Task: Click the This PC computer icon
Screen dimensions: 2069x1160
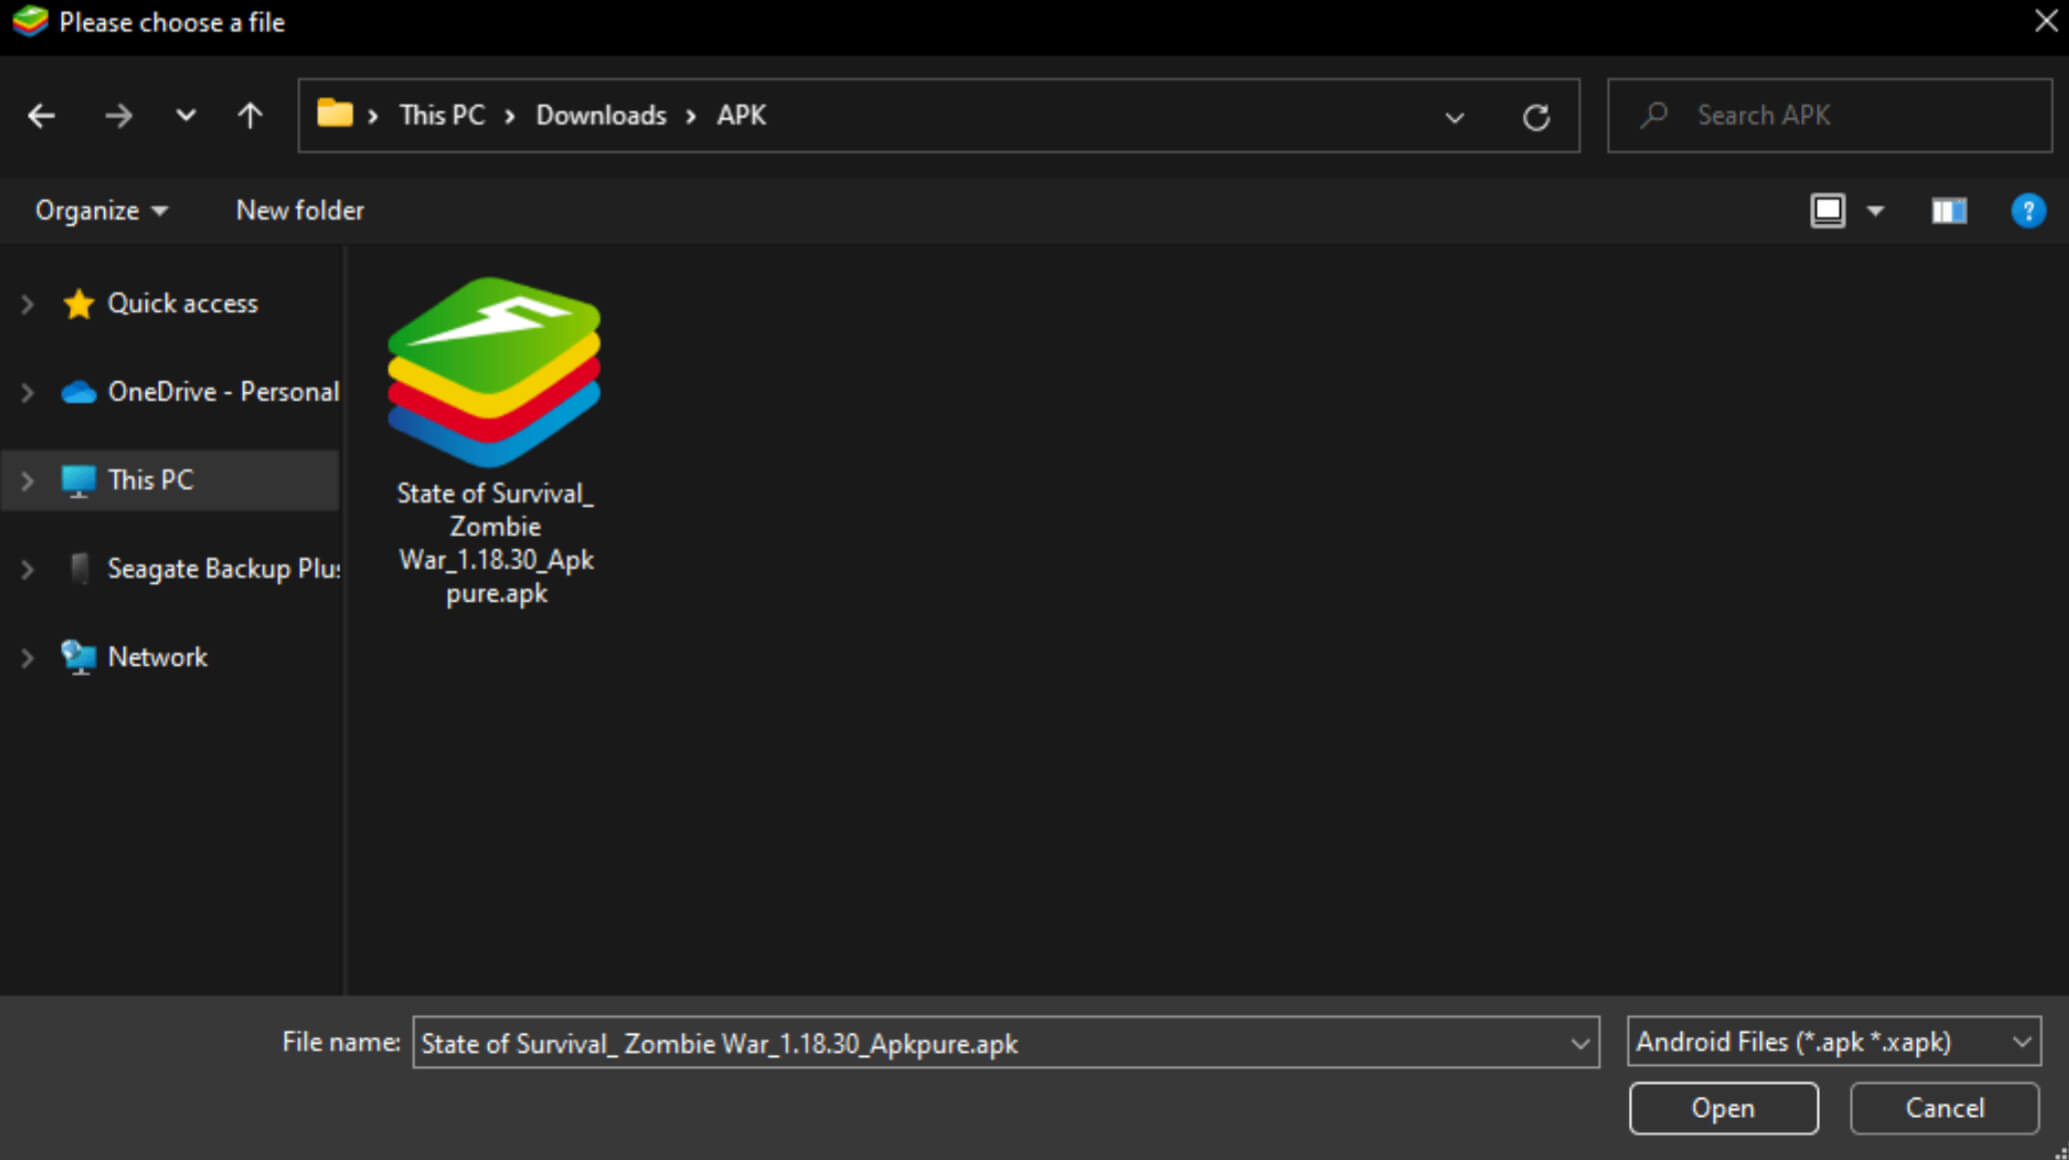Action: point(77,479)
